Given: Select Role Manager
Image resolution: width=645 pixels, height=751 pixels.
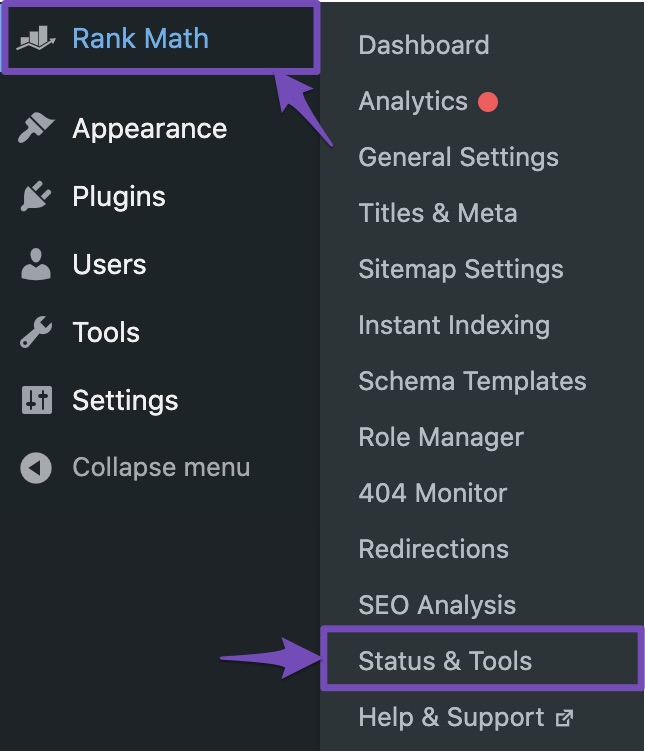Looking at the screenshot, I should [x=440, y=437].
